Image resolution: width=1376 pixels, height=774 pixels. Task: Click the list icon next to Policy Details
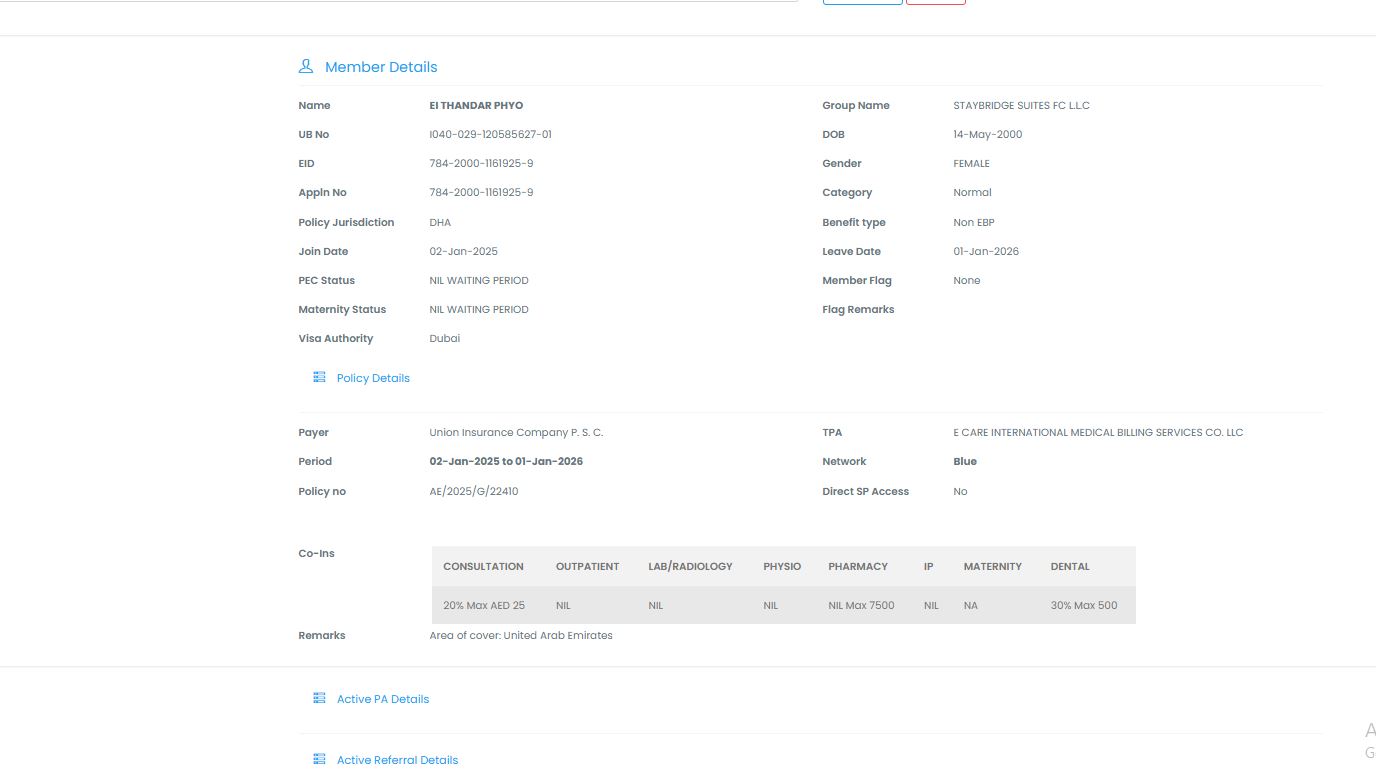[319, 378]
